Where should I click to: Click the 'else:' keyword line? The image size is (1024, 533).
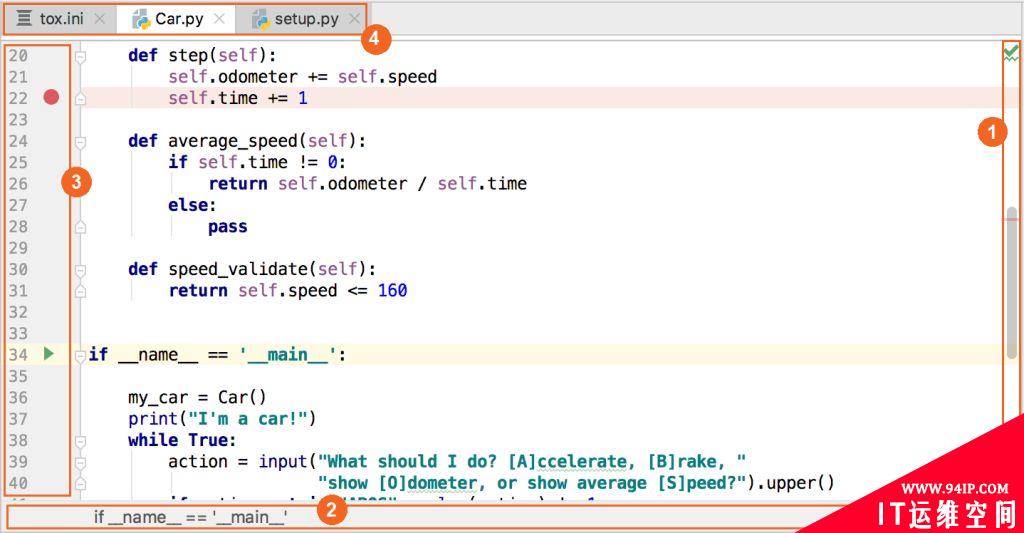192,205
